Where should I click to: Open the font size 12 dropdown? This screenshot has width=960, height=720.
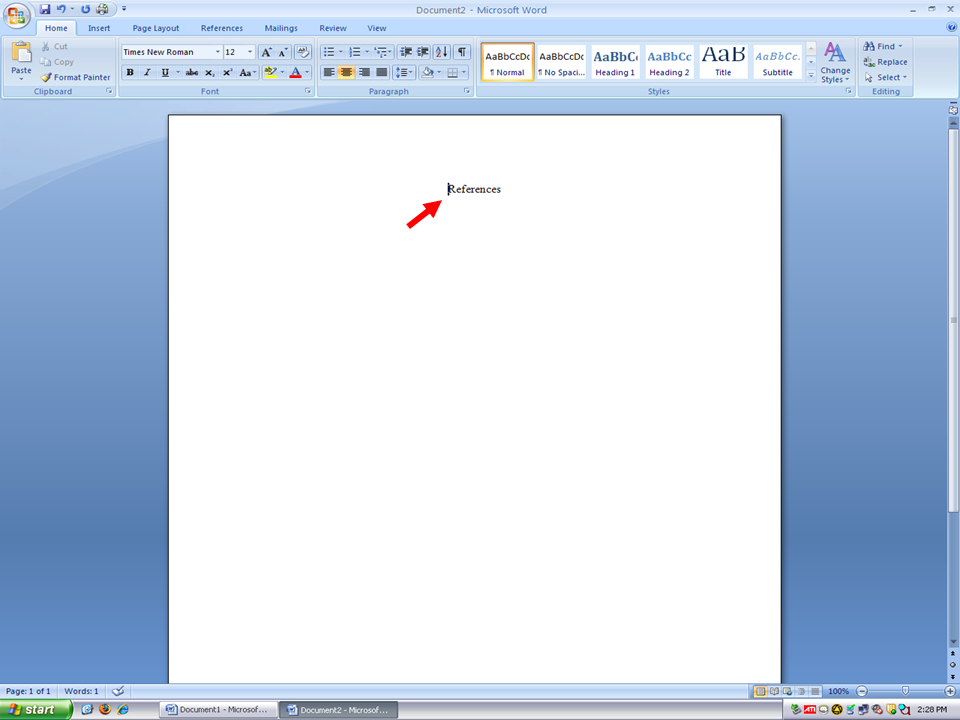250,52
